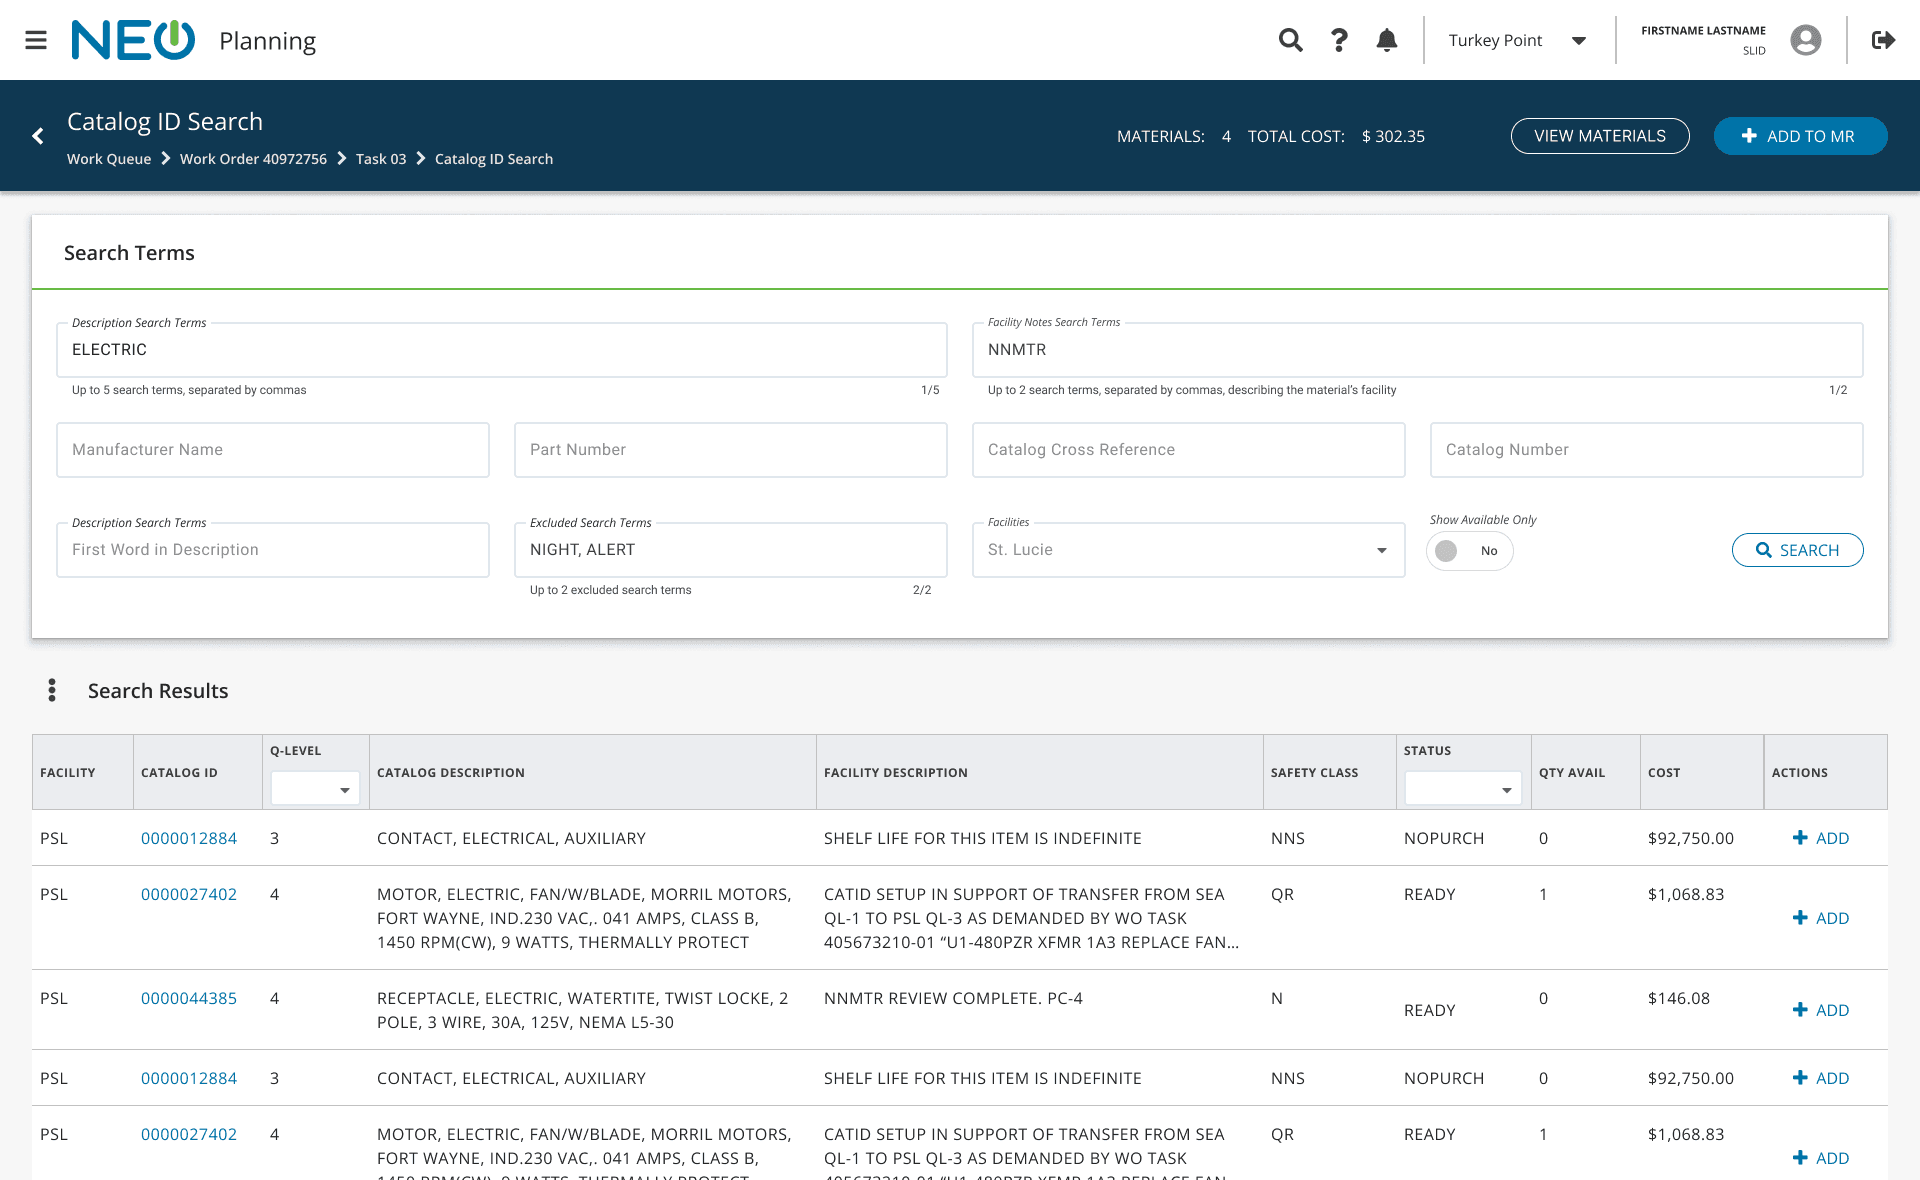Image resolution: width=1920 pixels, height=1180 pixels.
Task: Open catalog ID 0000044385 link
Action: [189, 998]
